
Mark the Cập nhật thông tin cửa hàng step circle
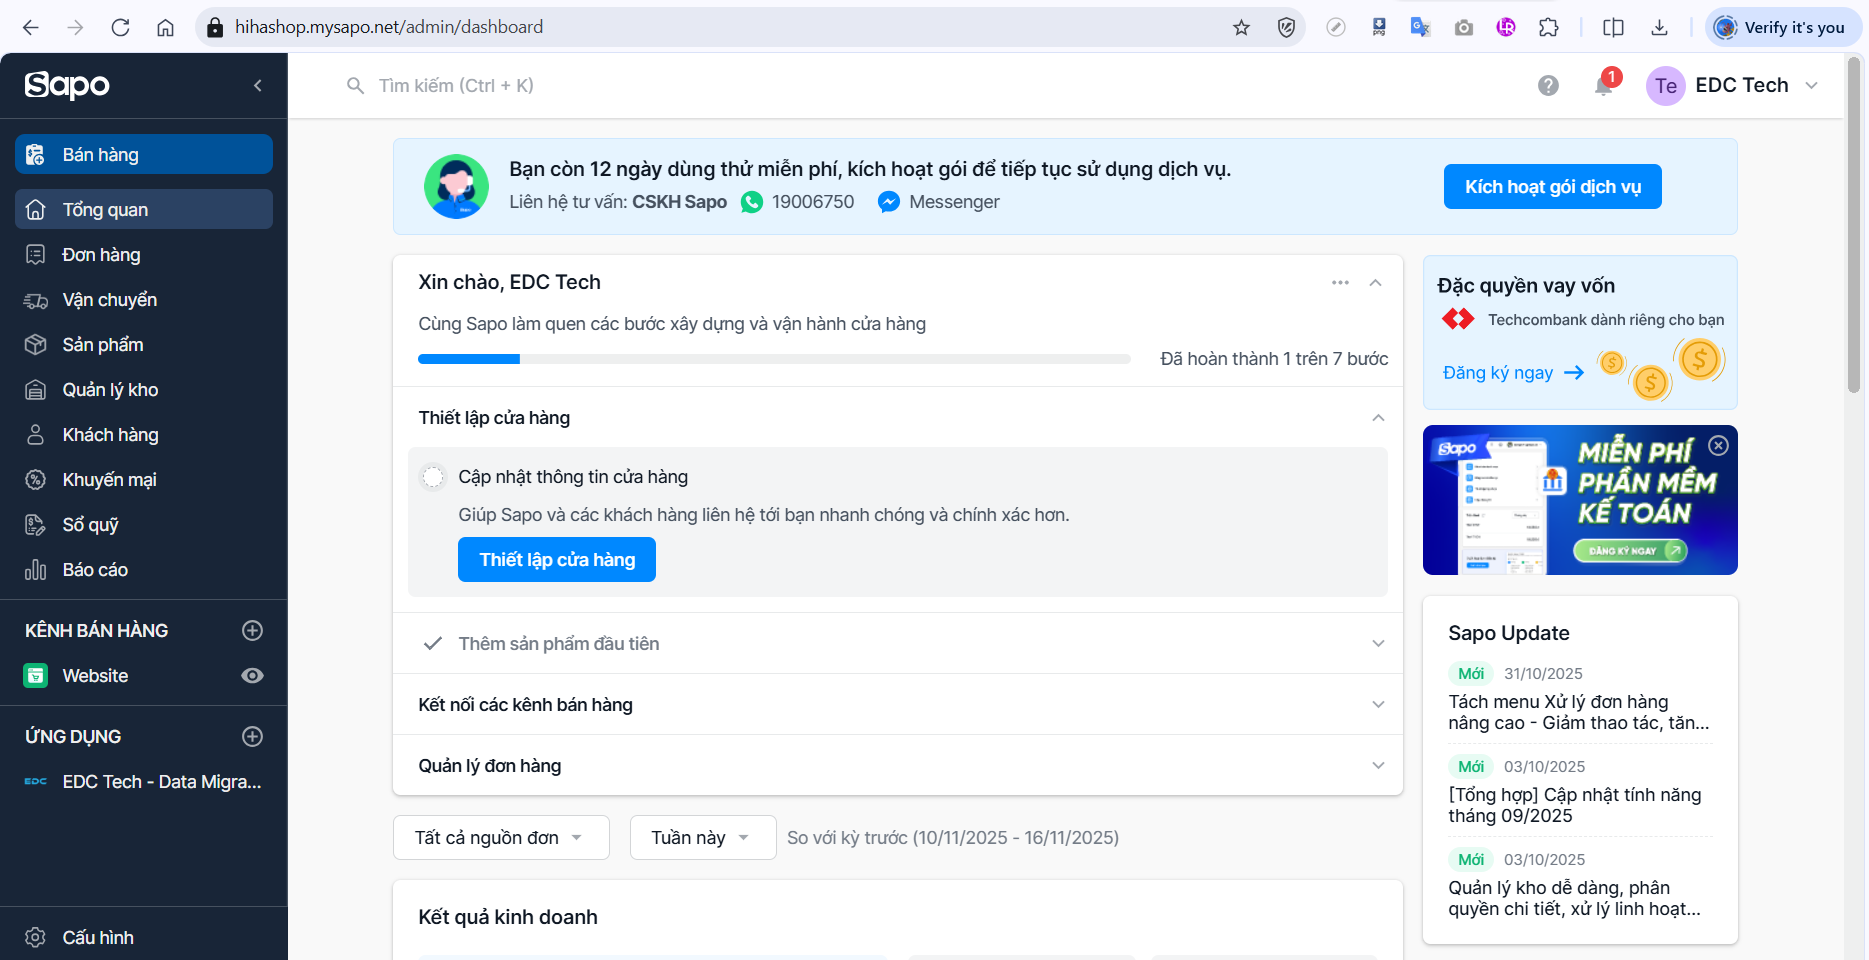click(433, 477)
